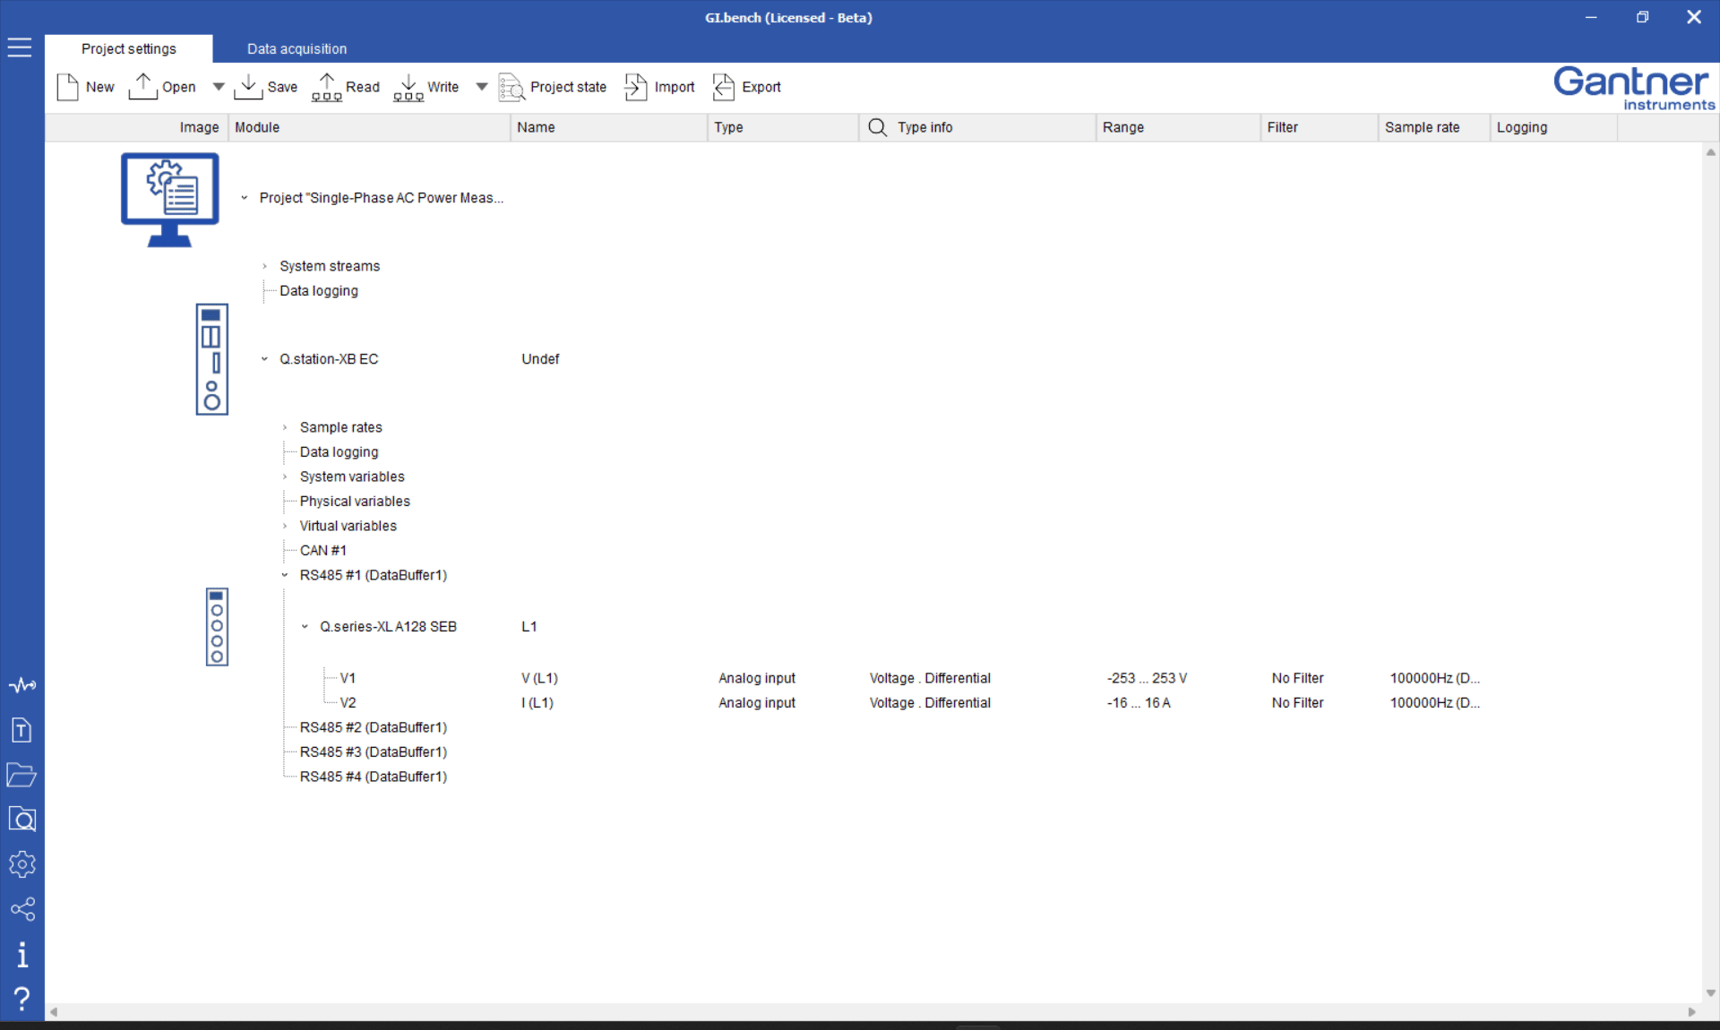
Task: Click the Image column header
Action: pos(137,127)
